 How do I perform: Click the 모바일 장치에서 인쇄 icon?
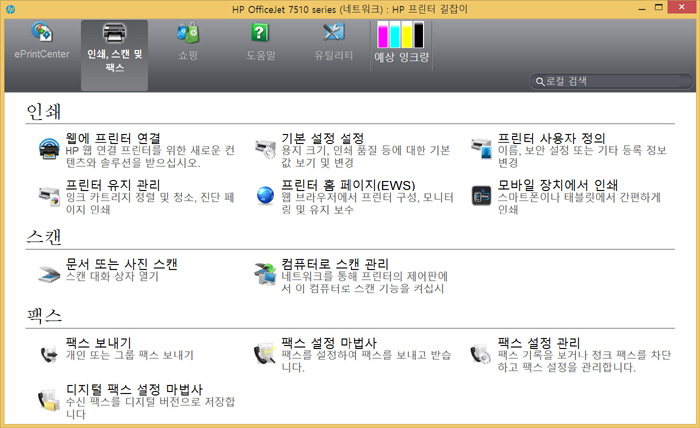[481, 195]
